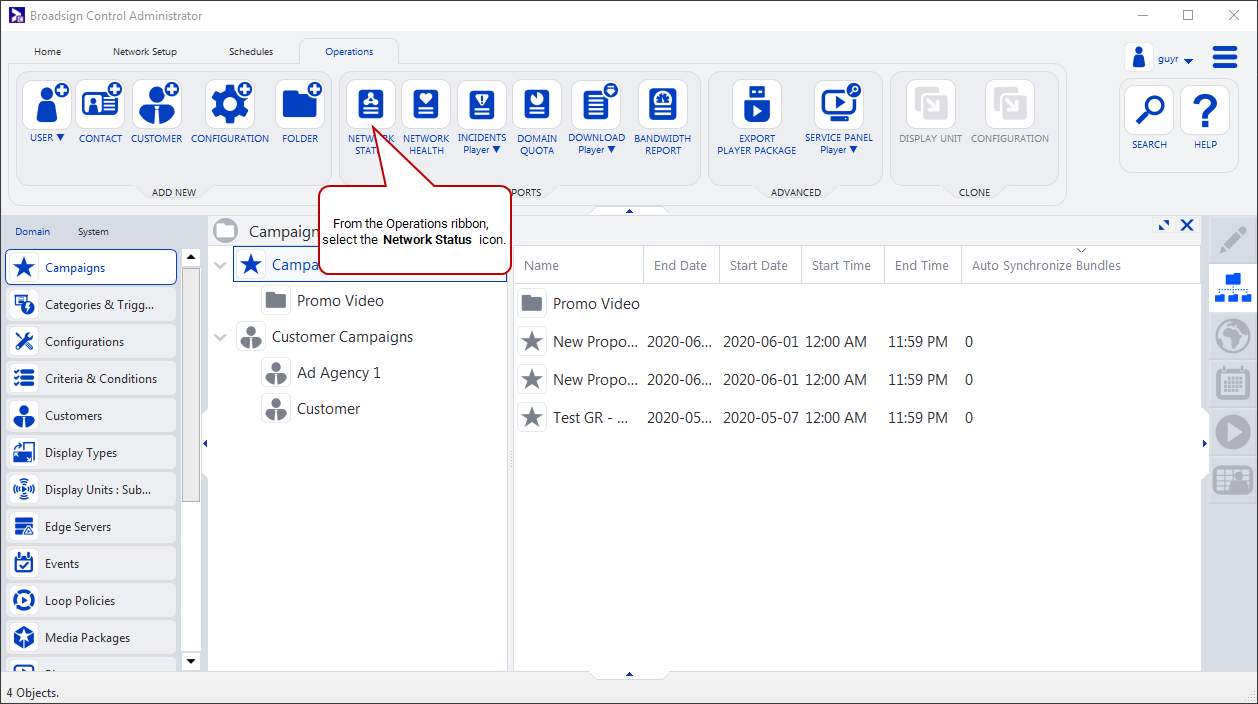
Task: Add a new Customer from the ribbon
Action: click(x=156, y=105)
